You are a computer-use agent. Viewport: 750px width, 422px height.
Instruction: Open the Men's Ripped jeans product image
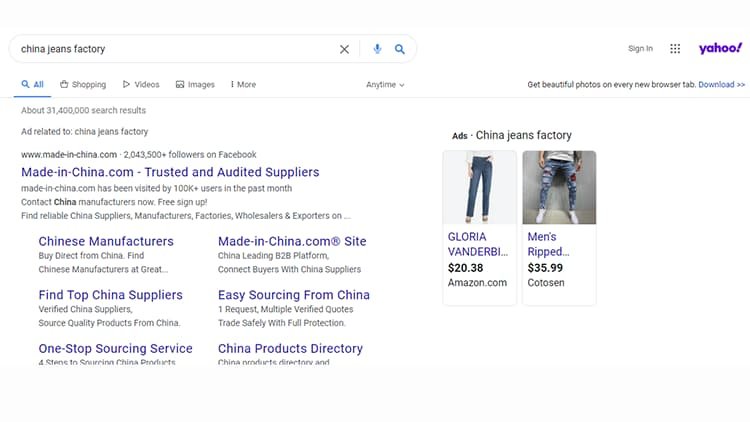coord(559,188)
